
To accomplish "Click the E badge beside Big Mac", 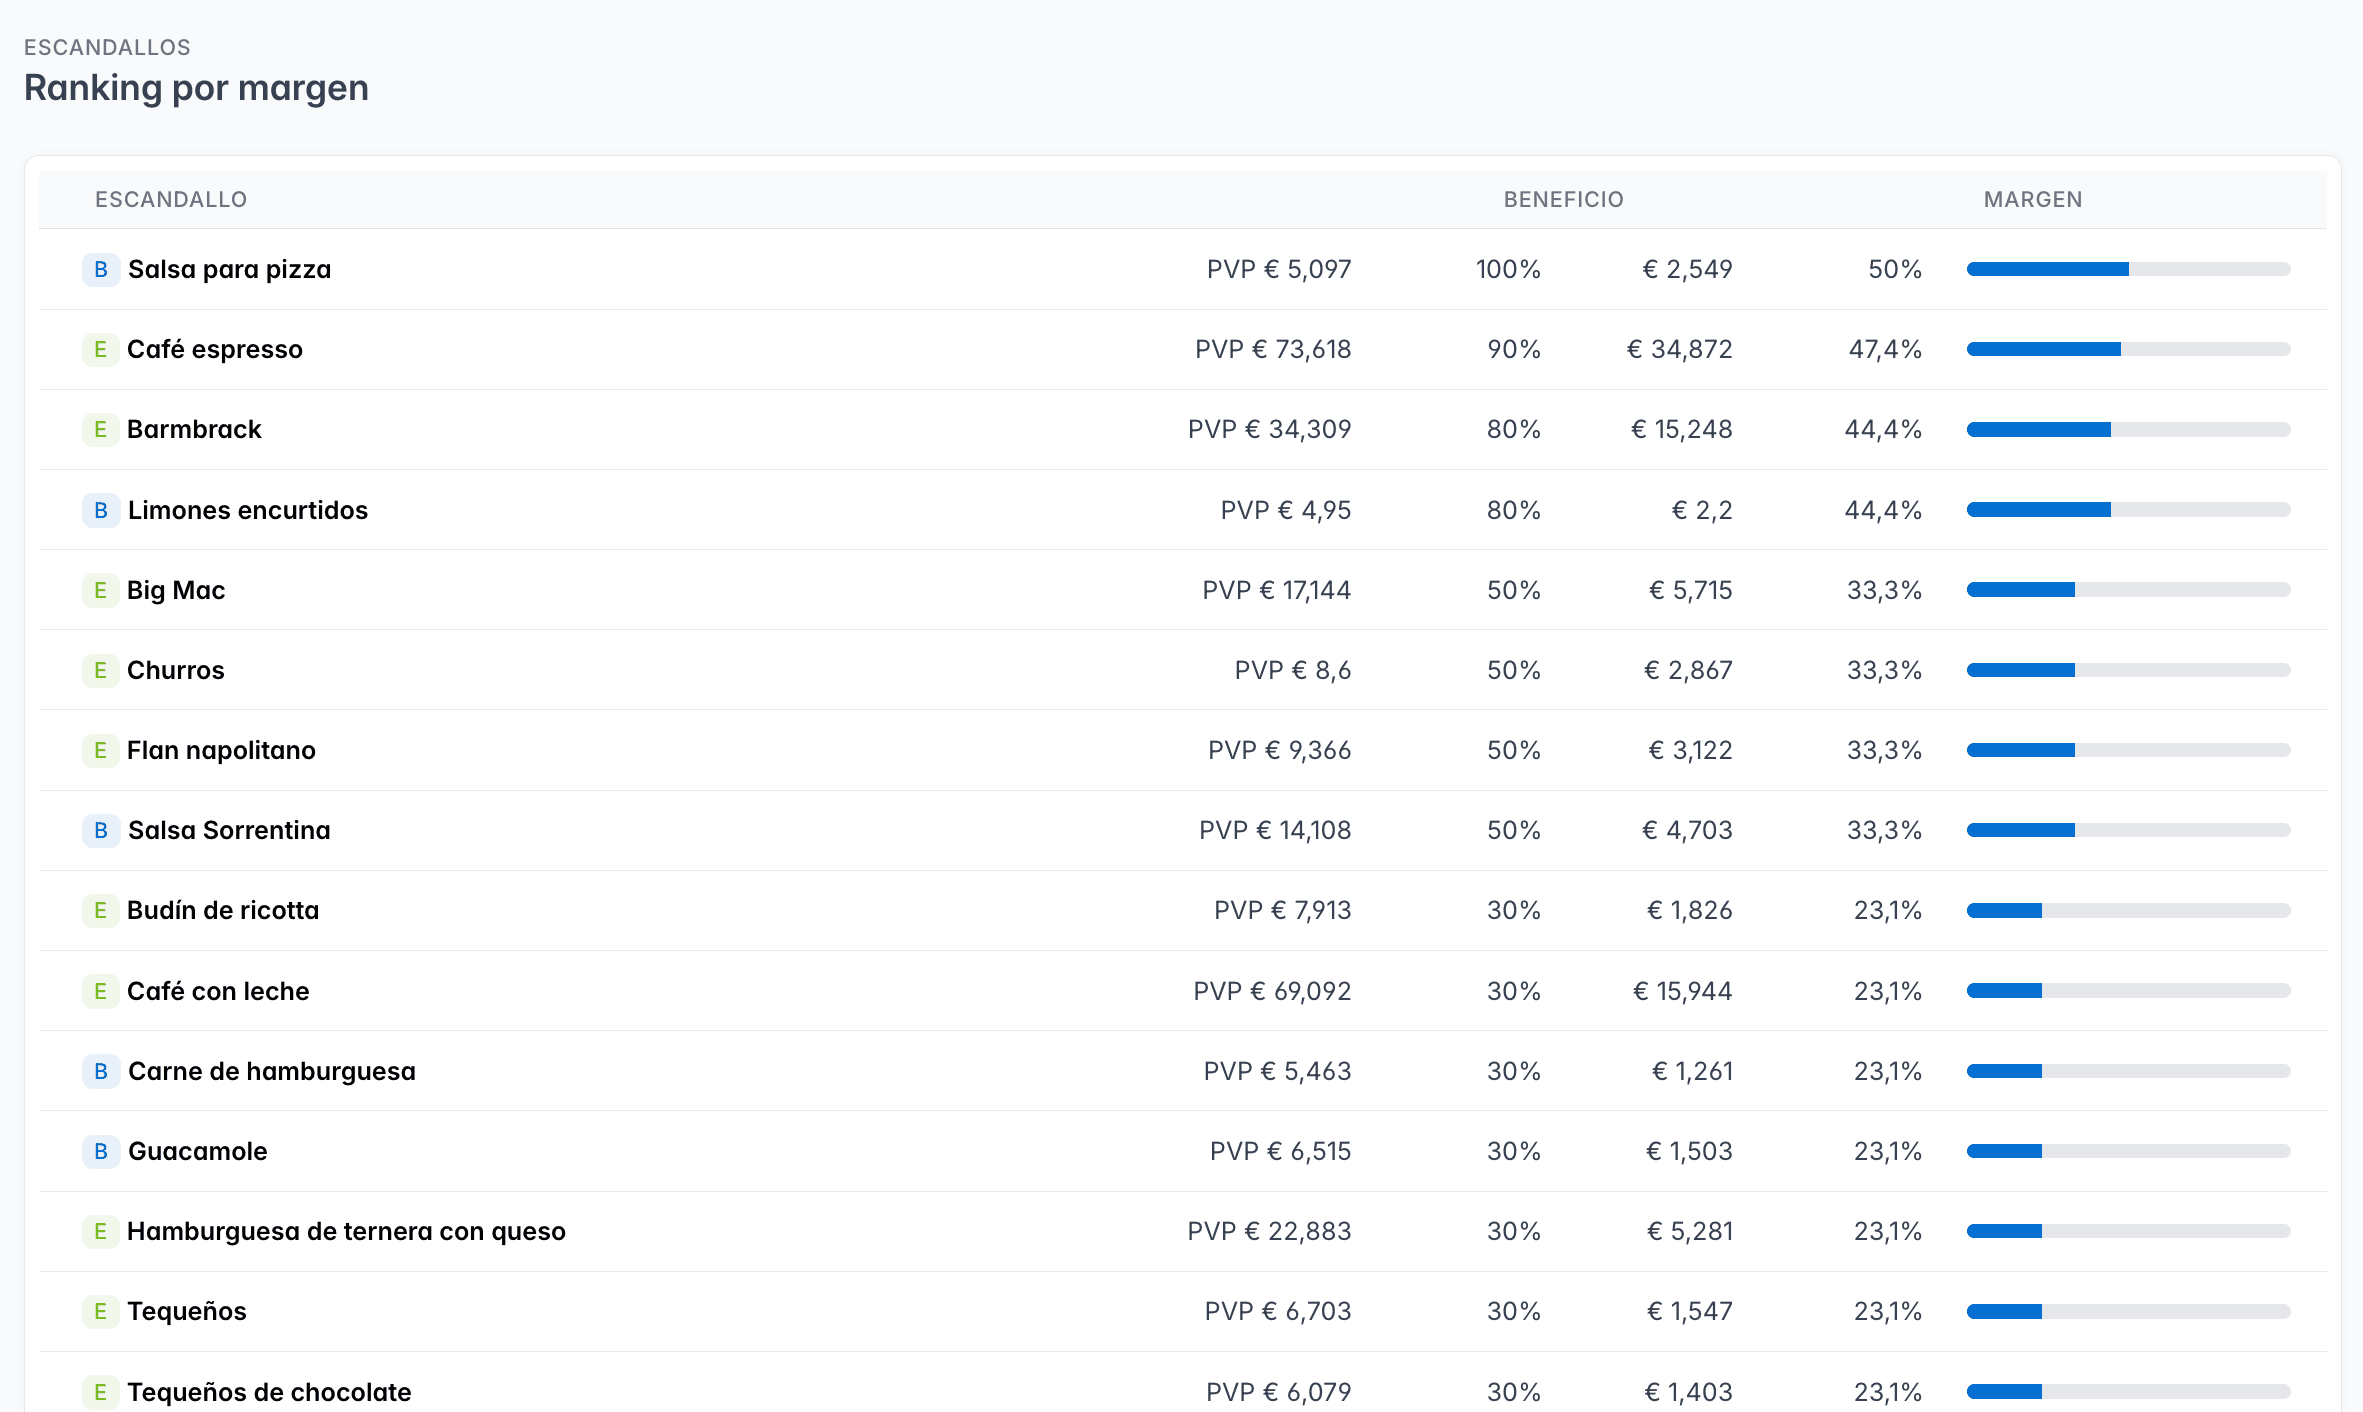I will [100, 590].
